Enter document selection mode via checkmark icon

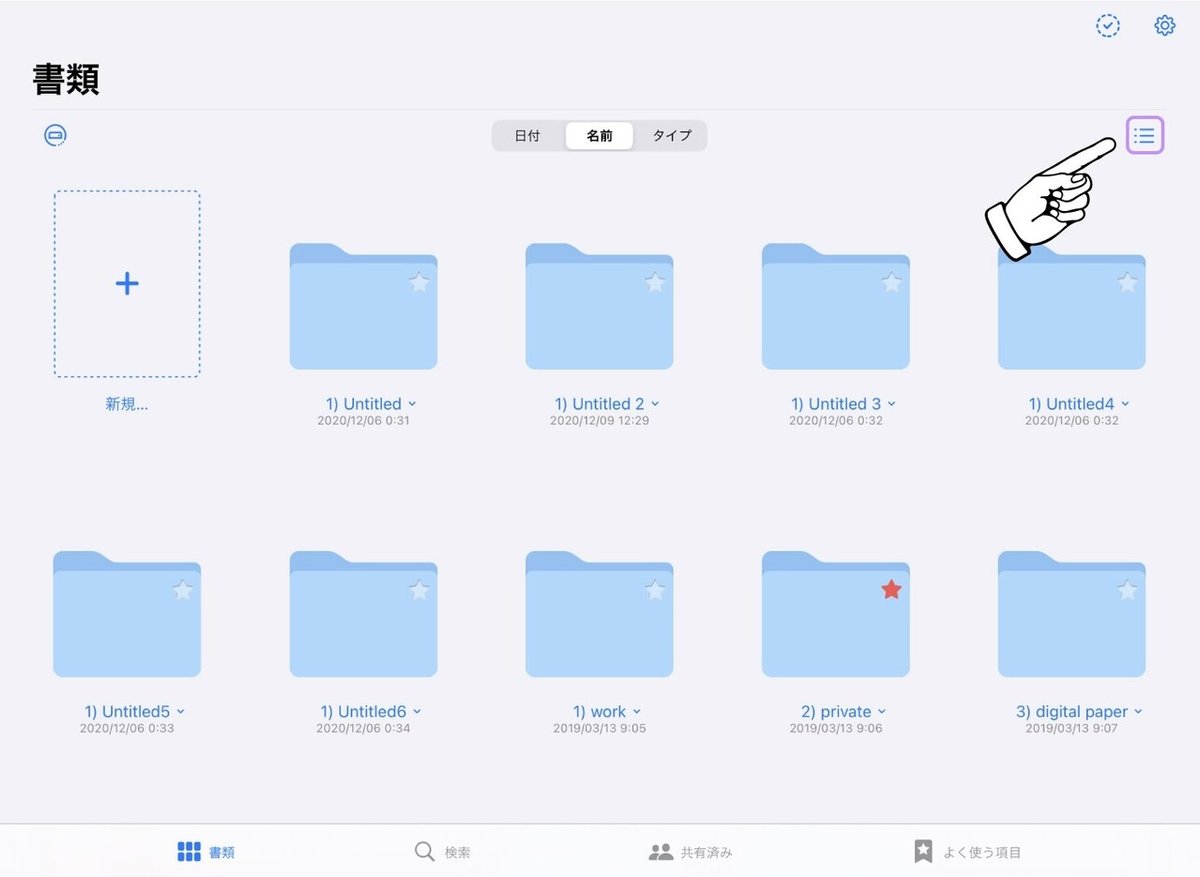tap(1107, 26)
